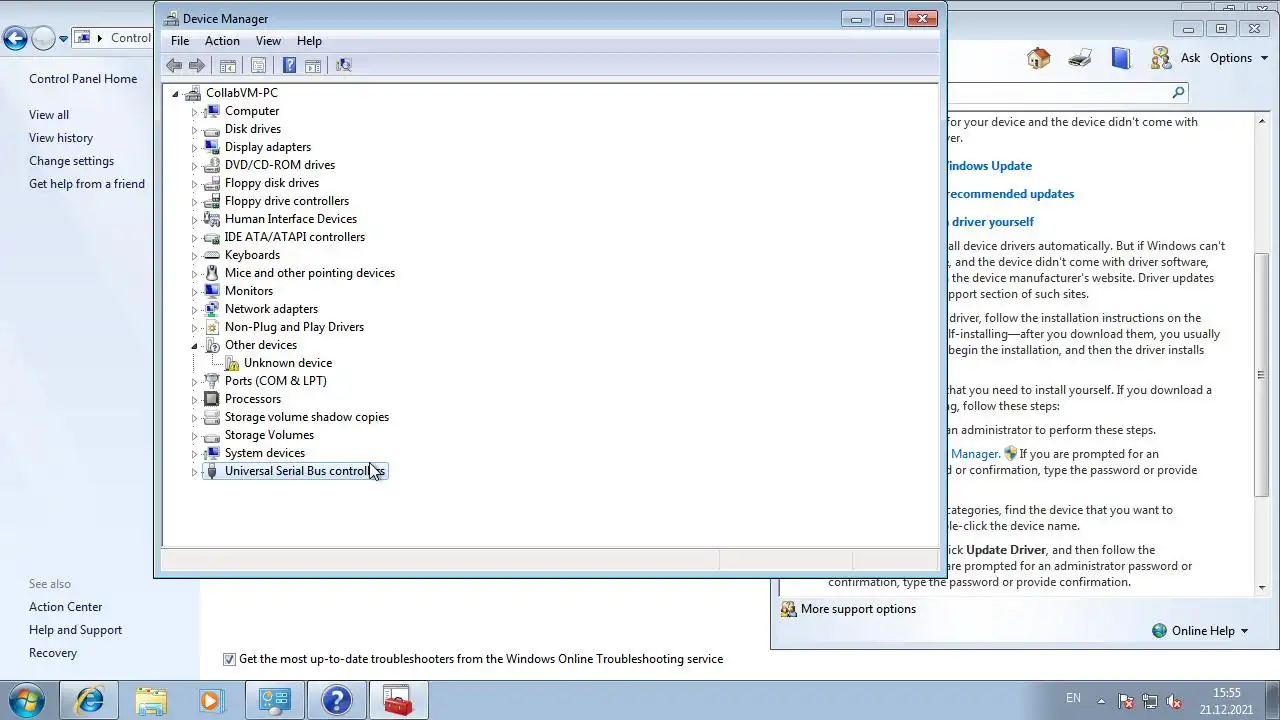Viewport: 1280px width, 720px height.
Task: Select the Unknown device warning icon
Action: (x=231, y=363)
